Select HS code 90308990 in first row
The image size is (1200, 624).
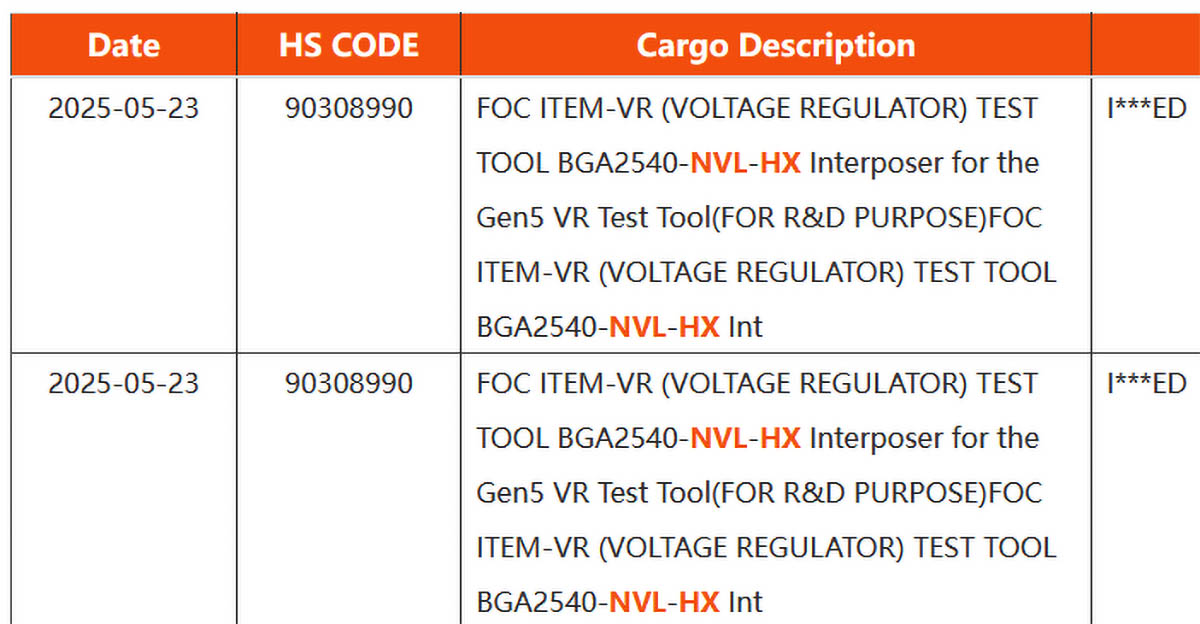pyautogui.click(x=348, y=108)
